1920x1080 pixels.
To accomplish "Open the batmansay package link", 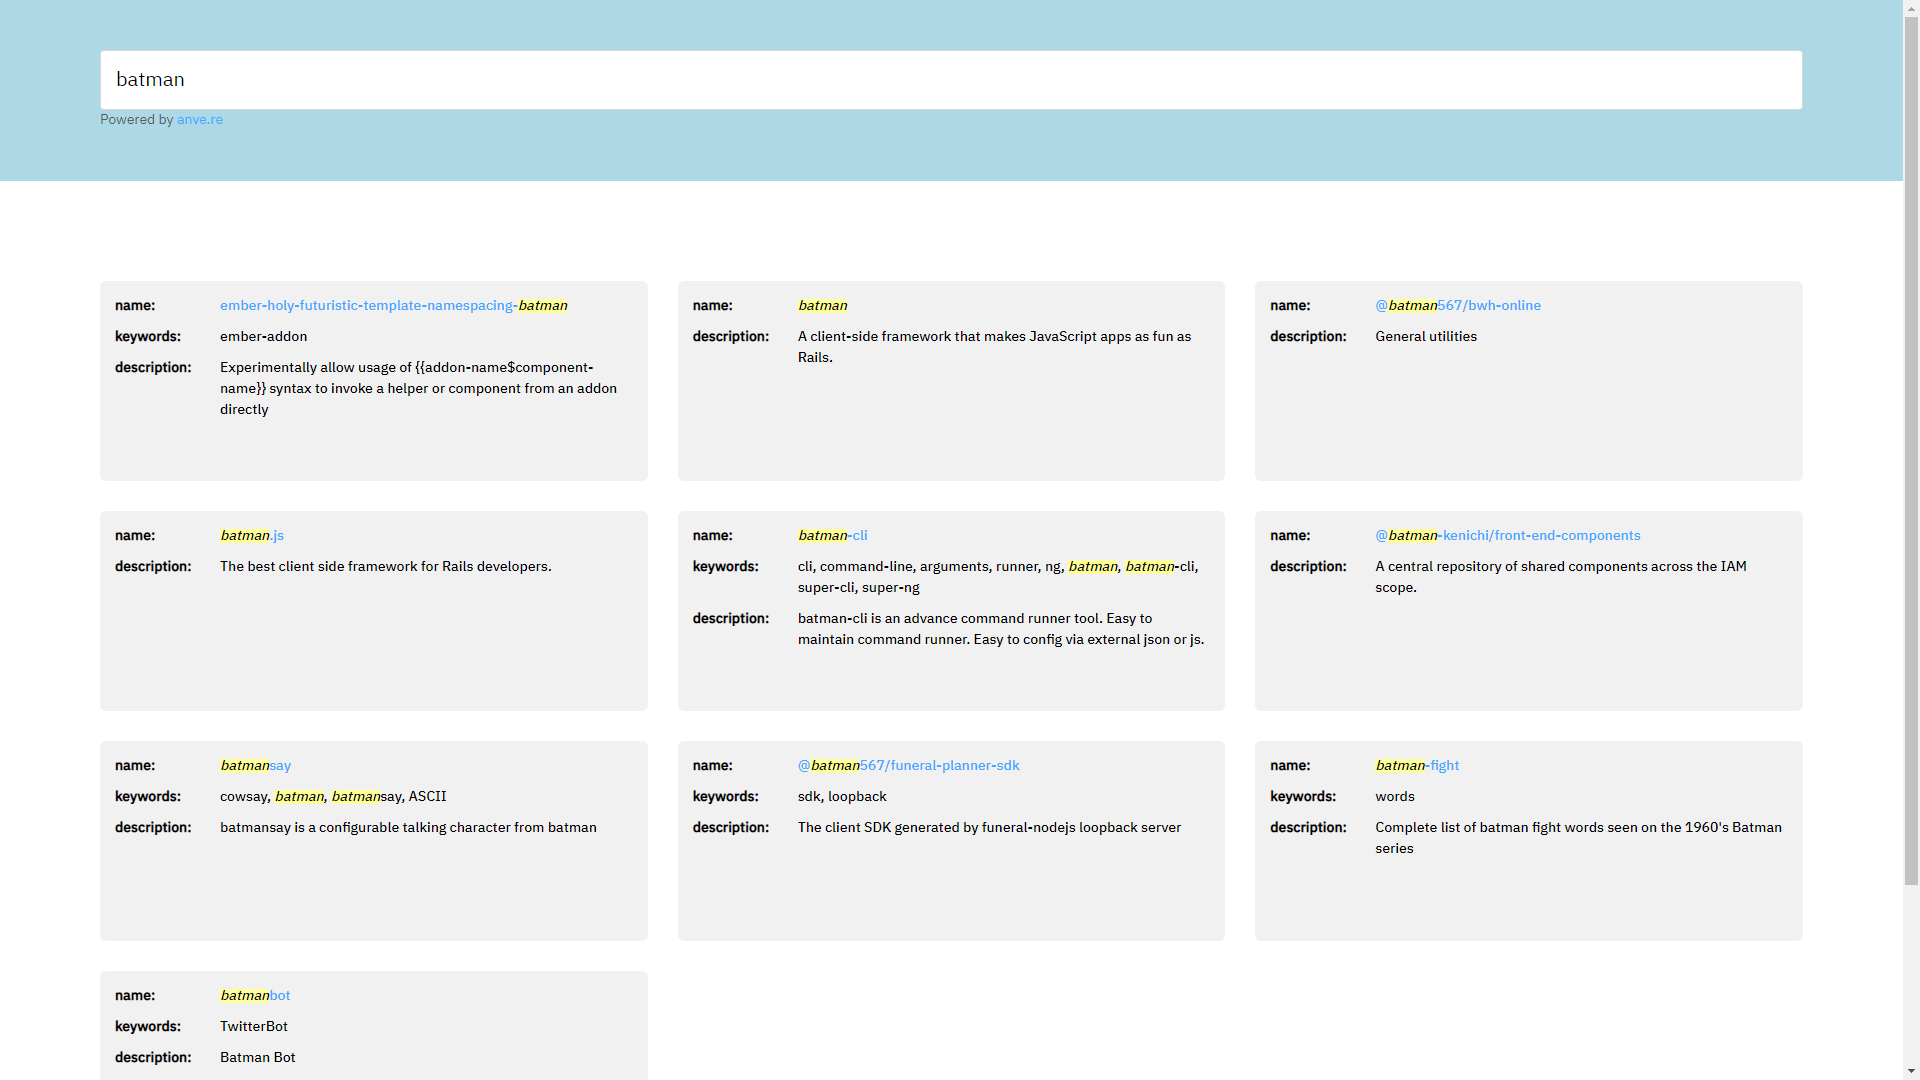I will [255, 765].
